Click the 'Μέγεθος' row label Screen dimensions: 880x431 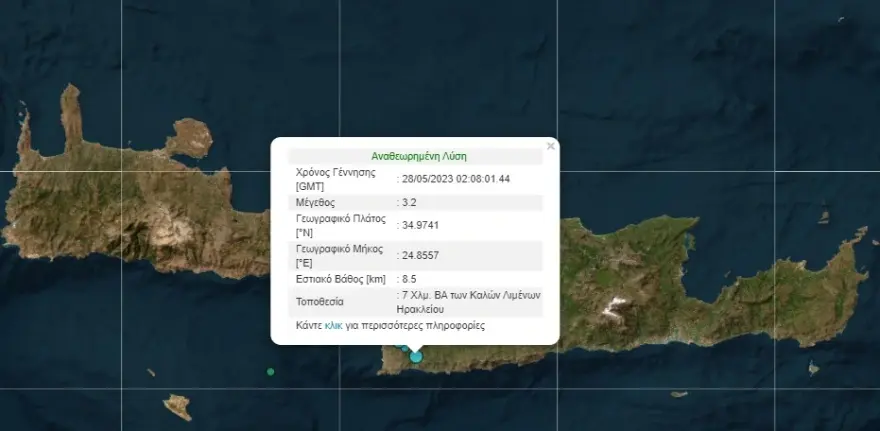[316, 202]
